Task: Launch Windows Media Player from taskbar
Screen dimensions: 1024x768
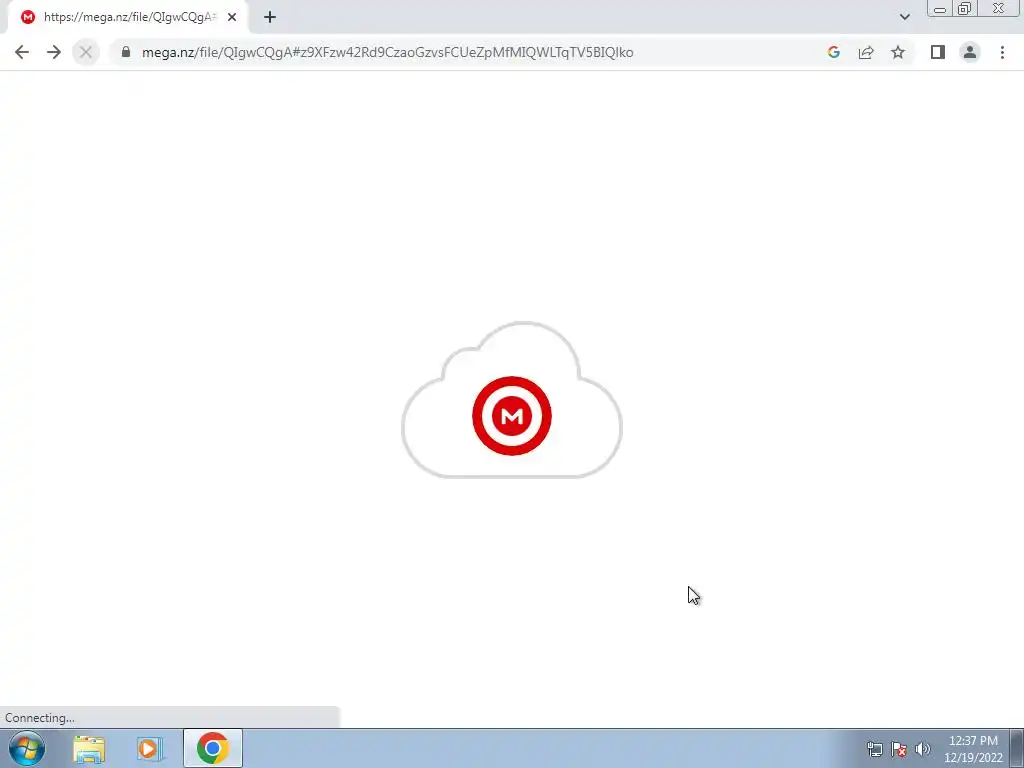Action: (149, 749)
